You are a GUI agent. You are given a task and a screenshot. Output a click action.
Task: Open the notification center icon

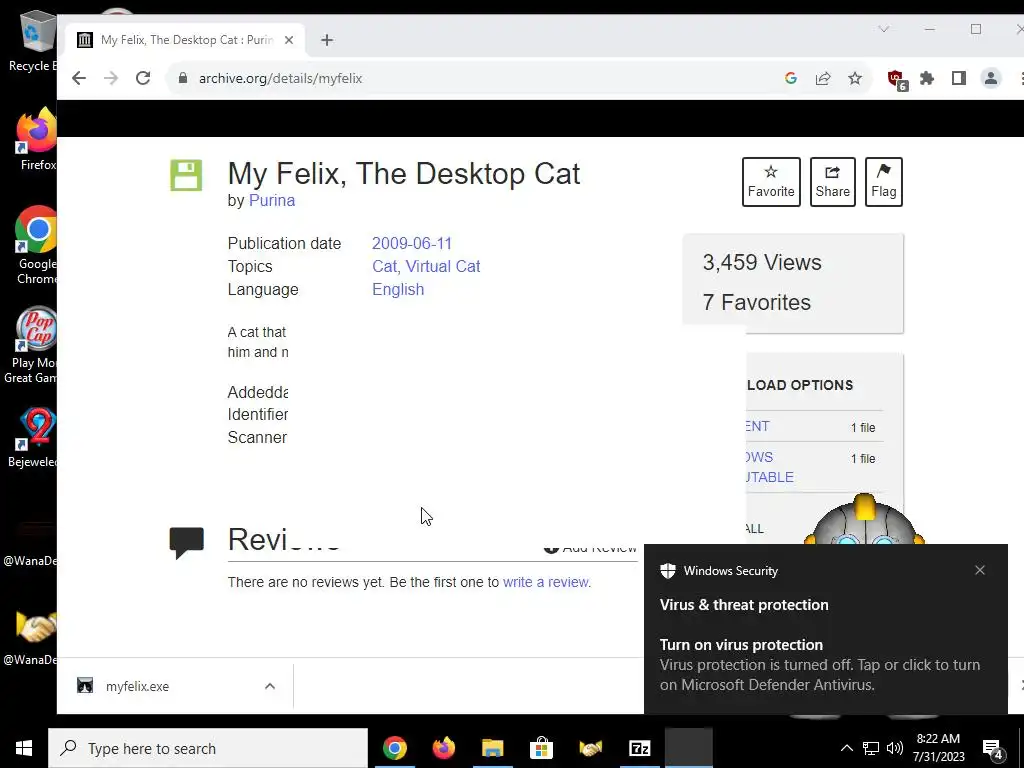[993, 749]
